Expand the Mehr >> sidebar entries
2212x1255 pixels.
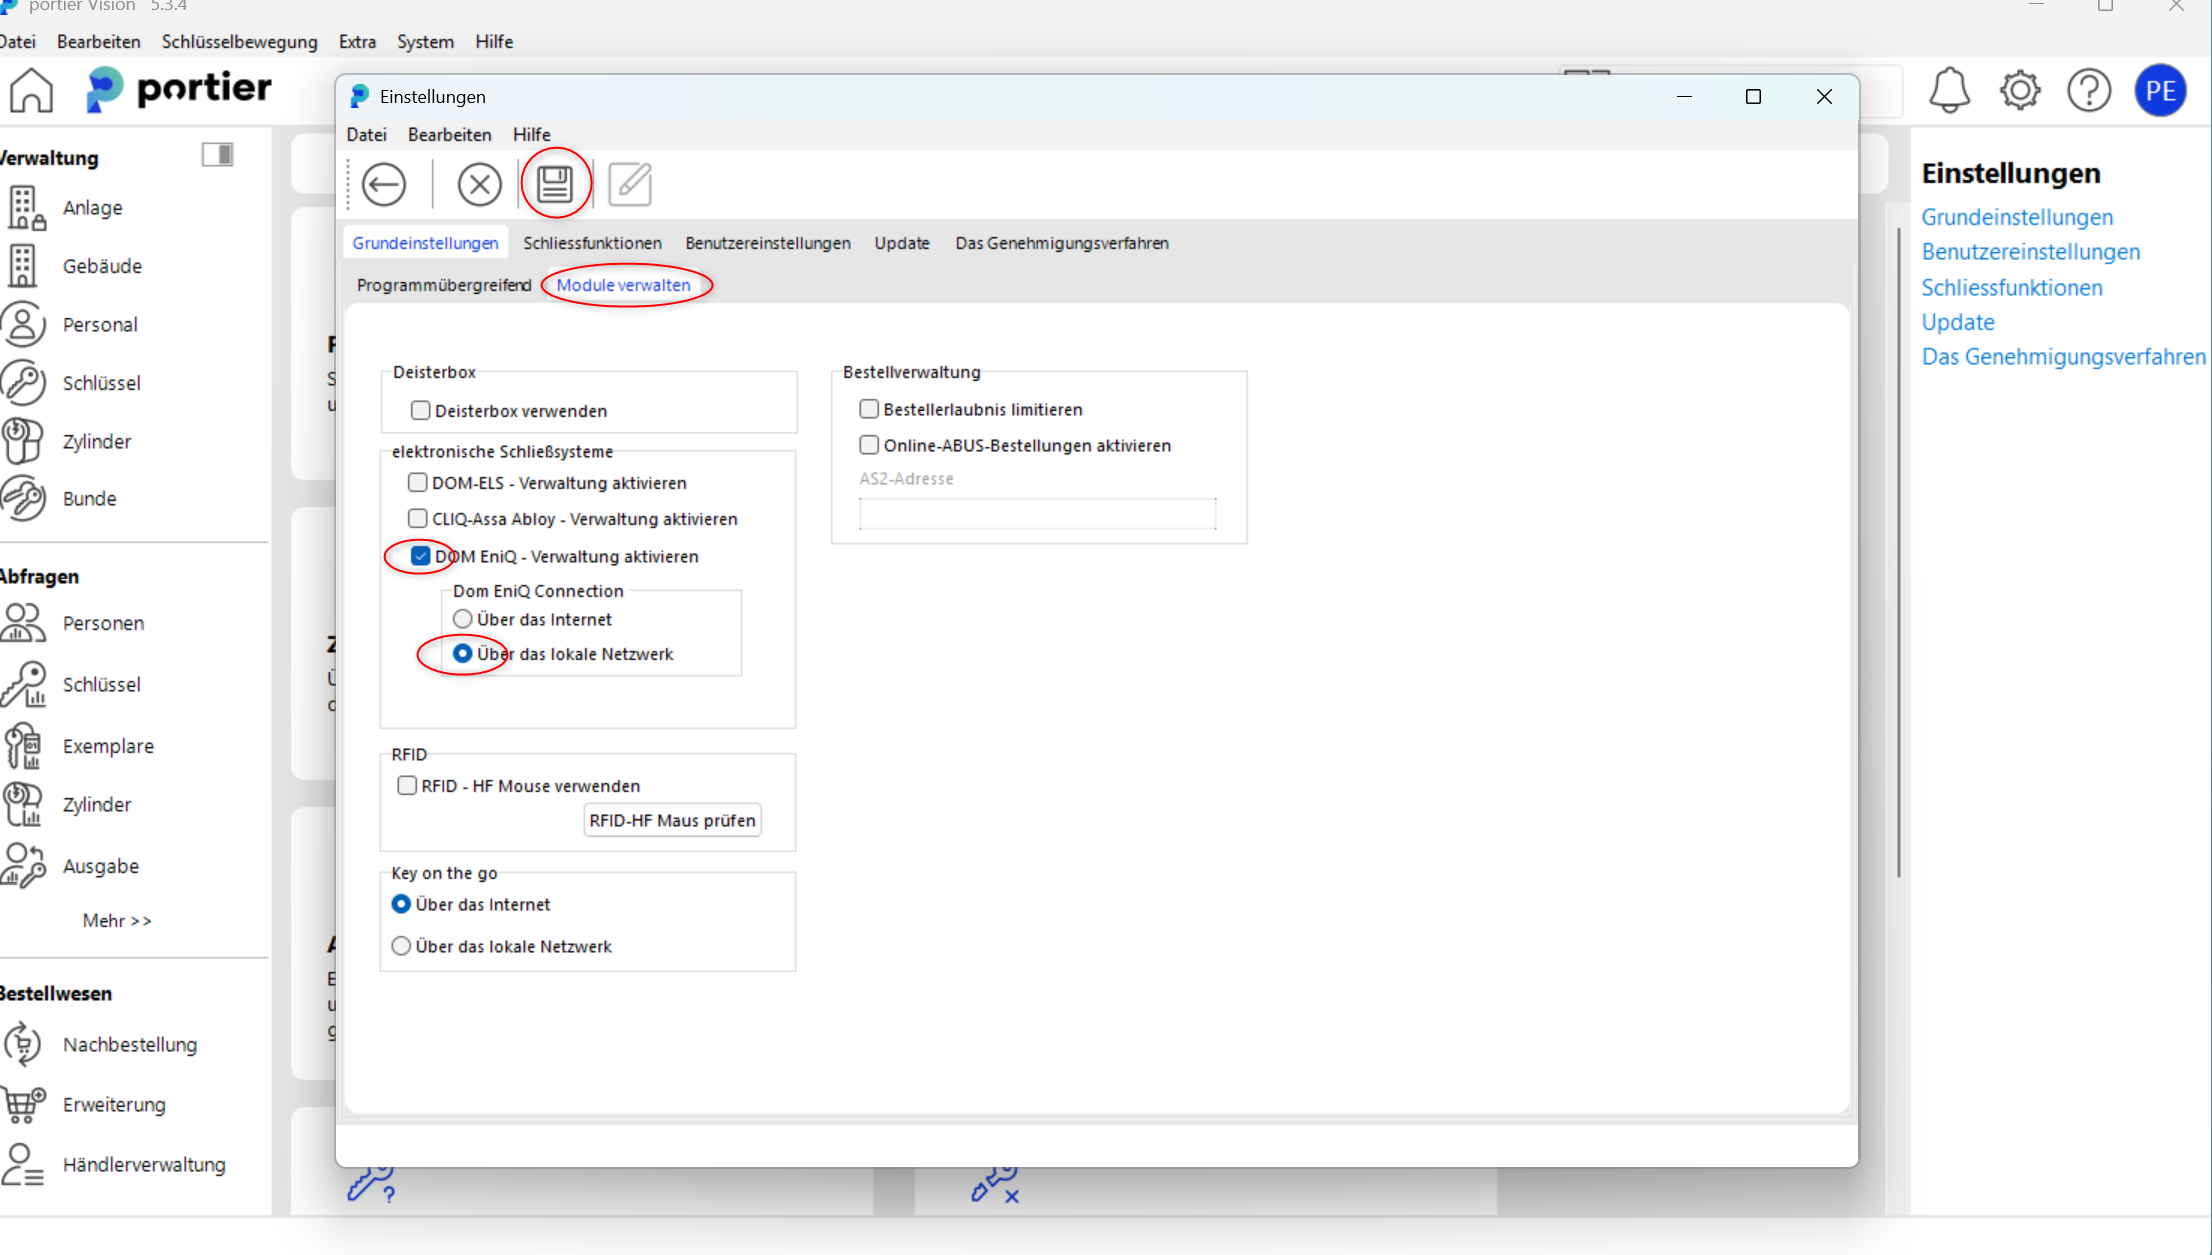[x=117, y=920]
